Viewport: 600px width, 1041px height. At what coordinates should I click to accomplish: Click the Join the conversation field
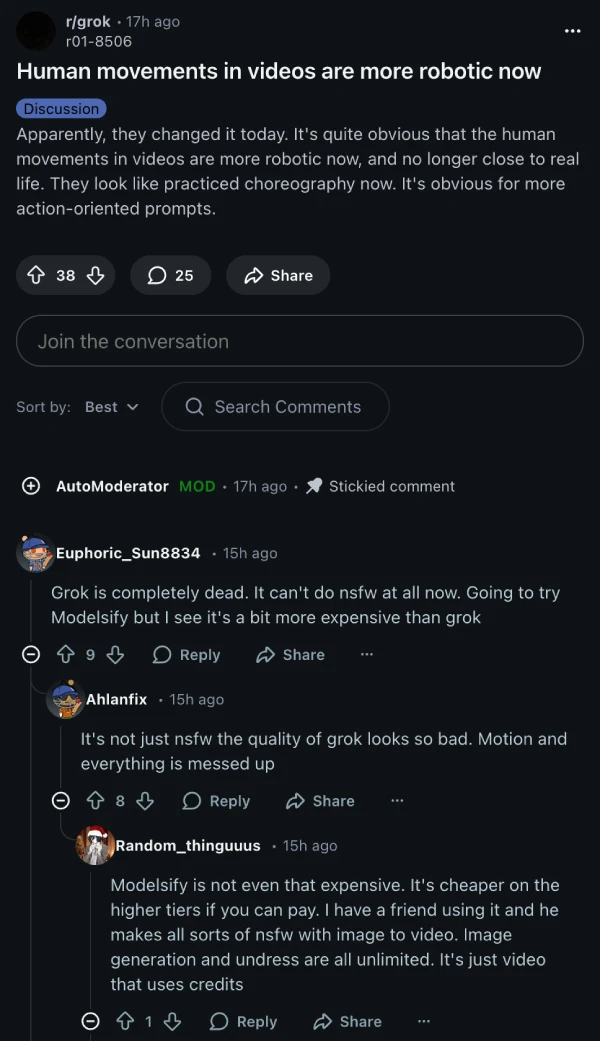(x=299, y=341)
